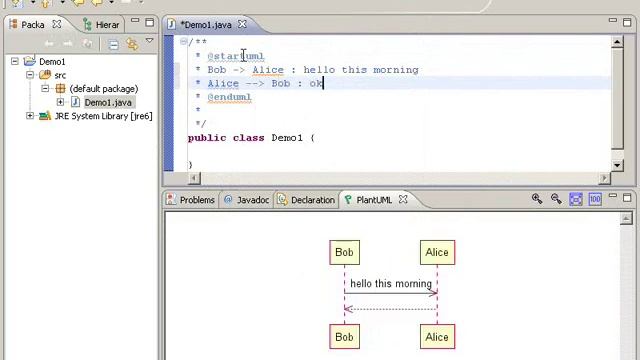640x360 pixels.
Task: Close the Package Explorer view tab
Action: (x=57, y=24)
